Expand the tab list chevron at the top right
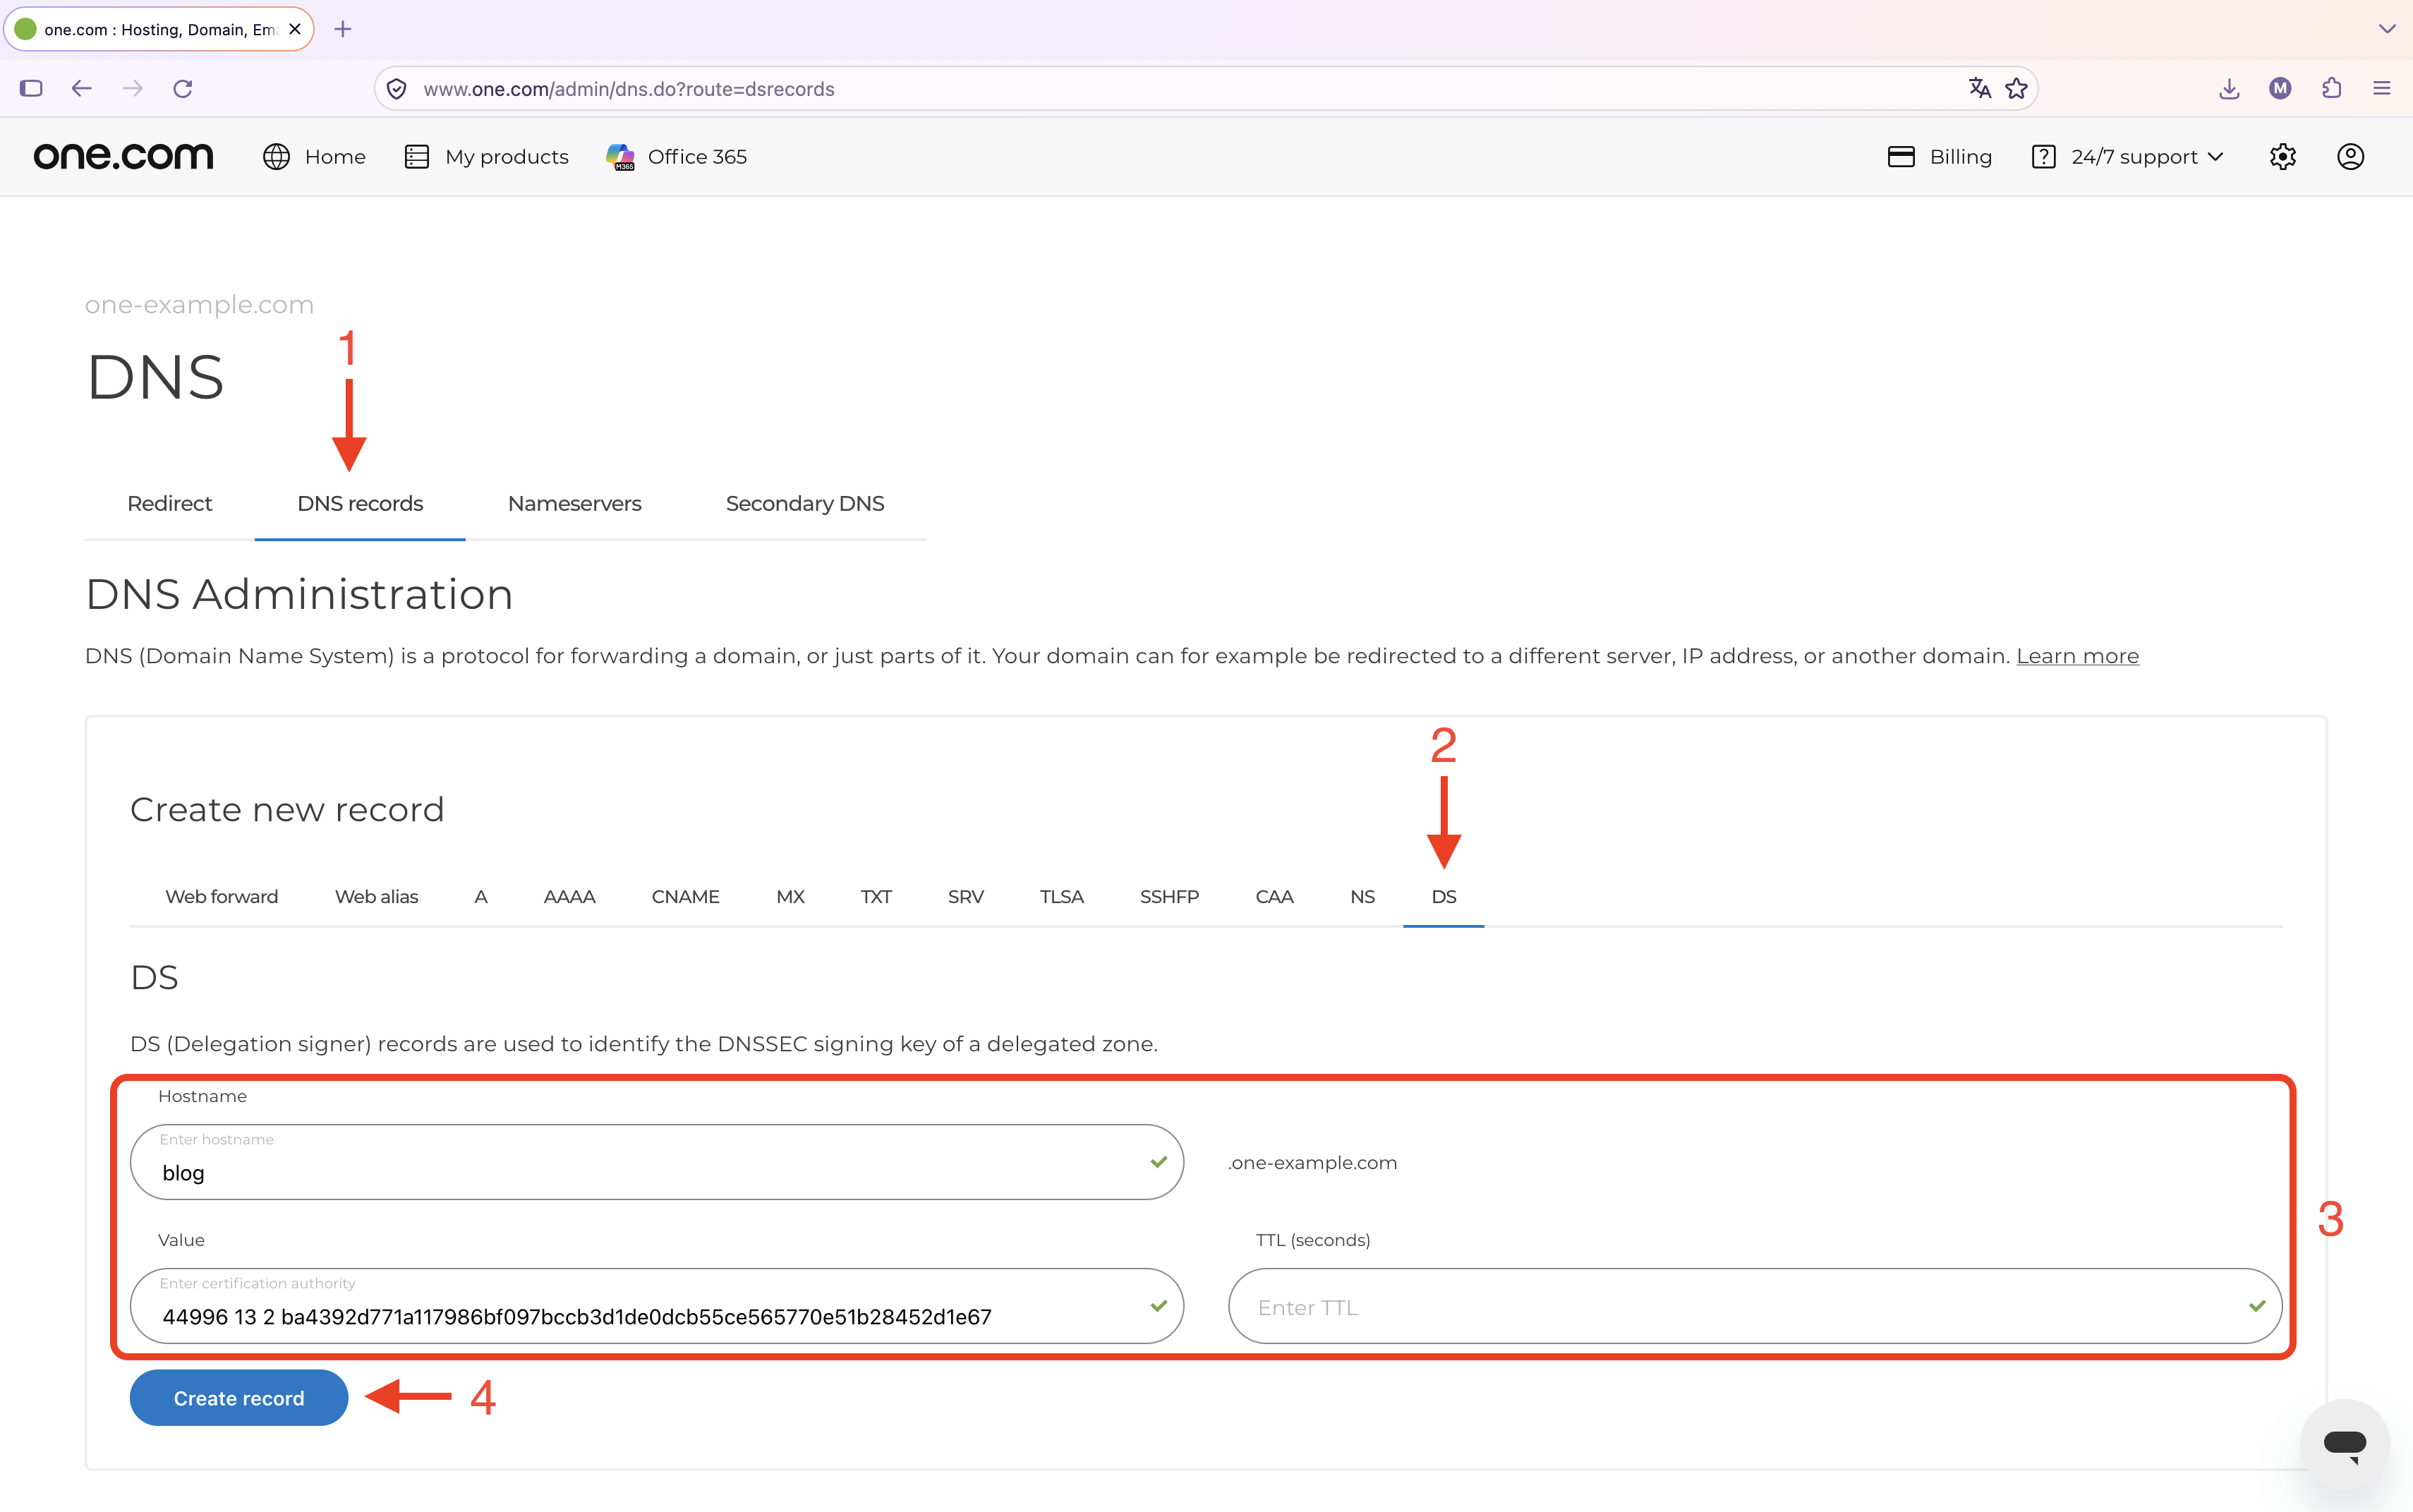2413x1512 pixels. tap(2386, 29)
